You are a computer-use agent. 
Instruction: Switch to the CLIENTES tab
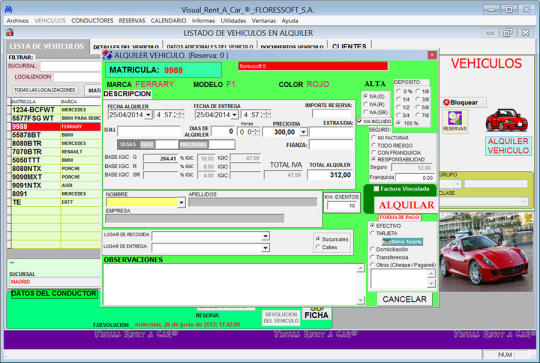[349, 46]
